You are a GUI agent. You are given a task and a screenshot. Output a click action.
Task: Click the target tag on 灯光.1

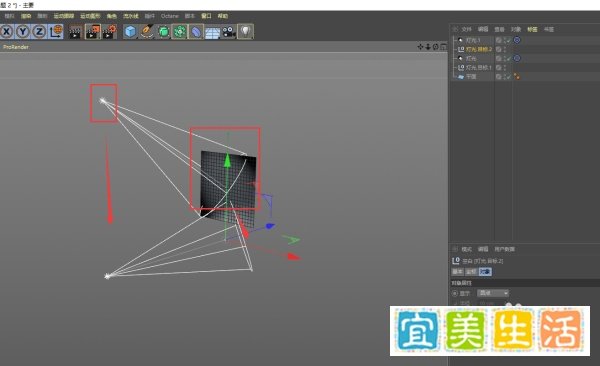[517, 40]
